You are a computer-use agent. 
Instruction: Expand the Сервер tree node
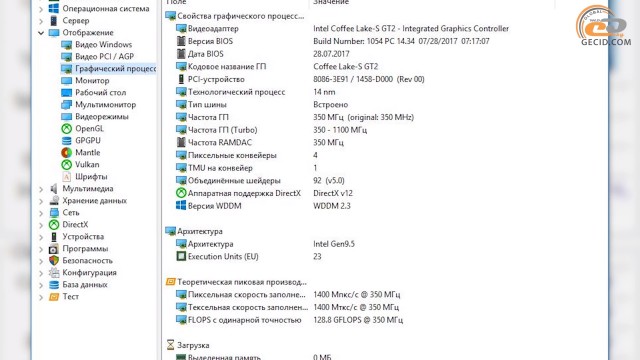click(x=41, y=20)
